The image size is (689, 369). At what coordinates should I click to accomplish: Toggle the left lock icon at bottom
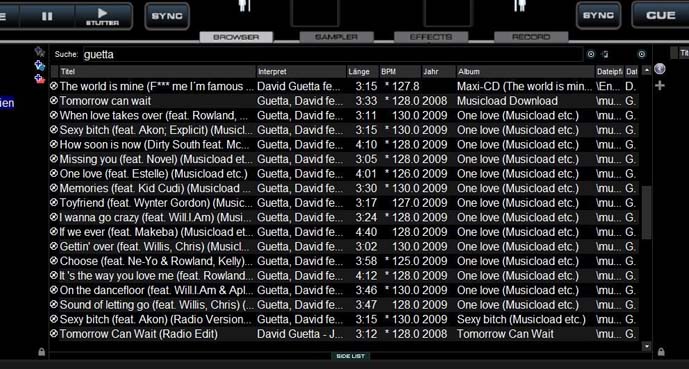(x=41, y=352)
